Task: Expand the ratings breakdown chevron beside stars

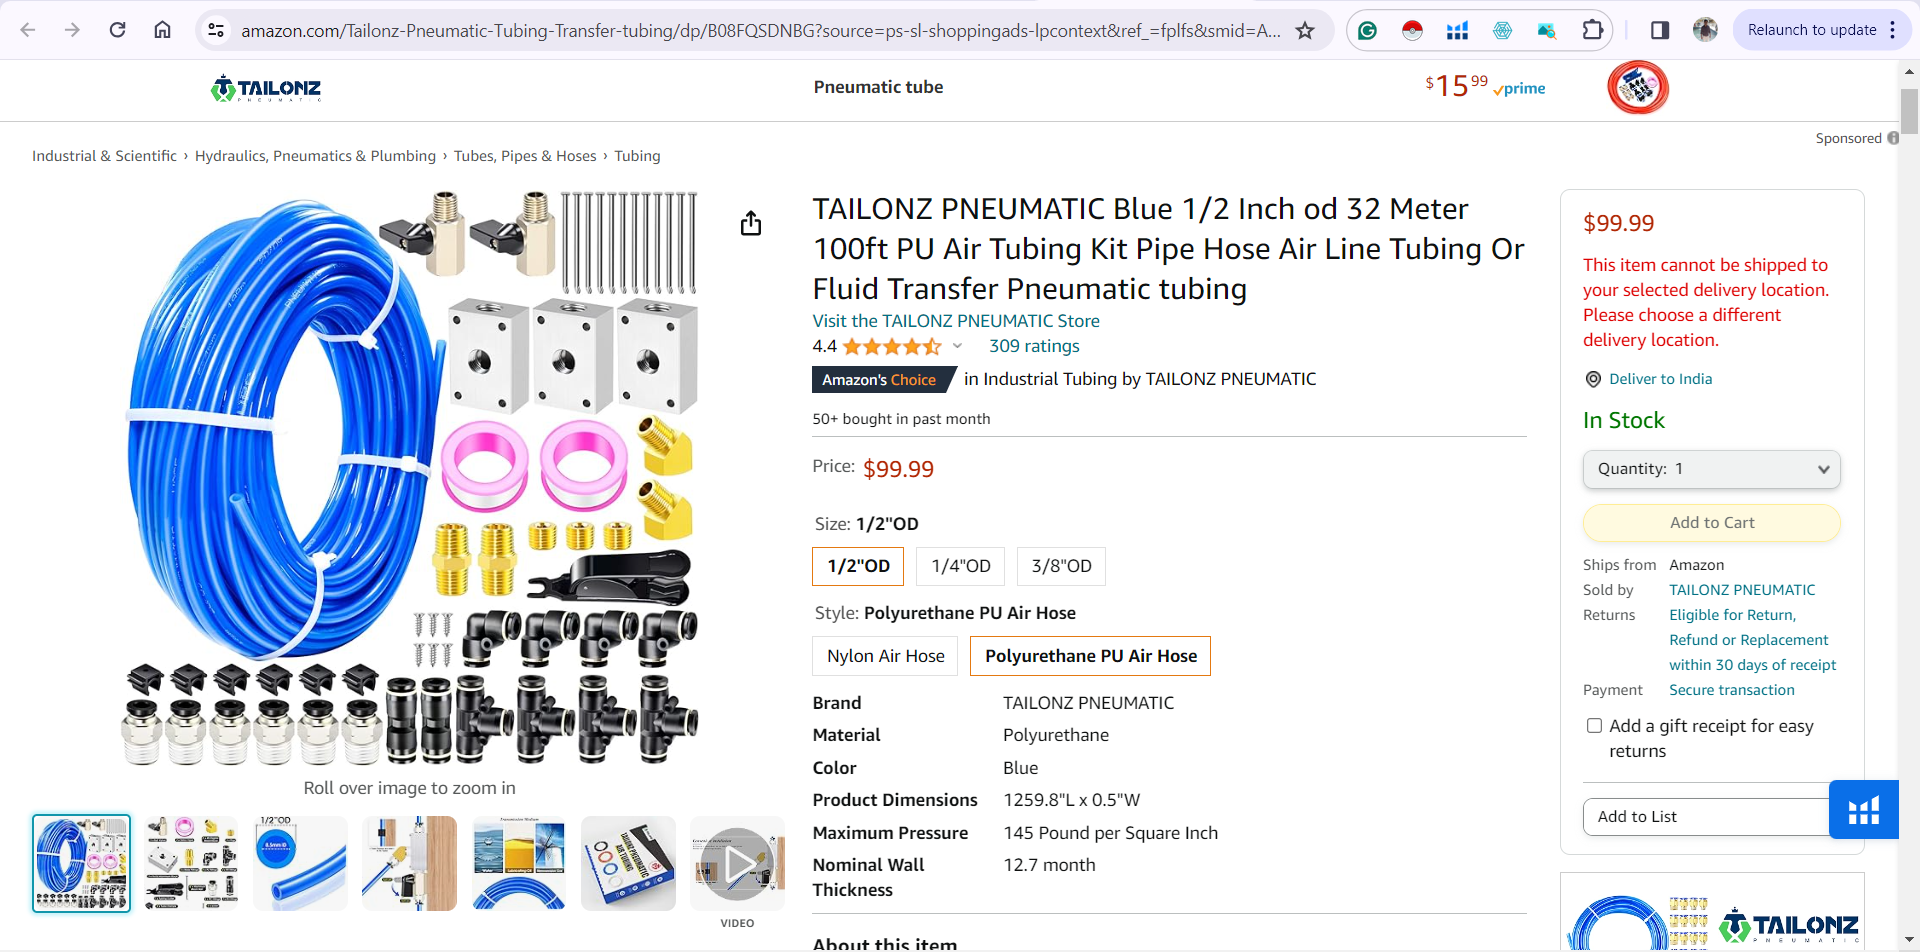Action: click(x=957, y=346)
